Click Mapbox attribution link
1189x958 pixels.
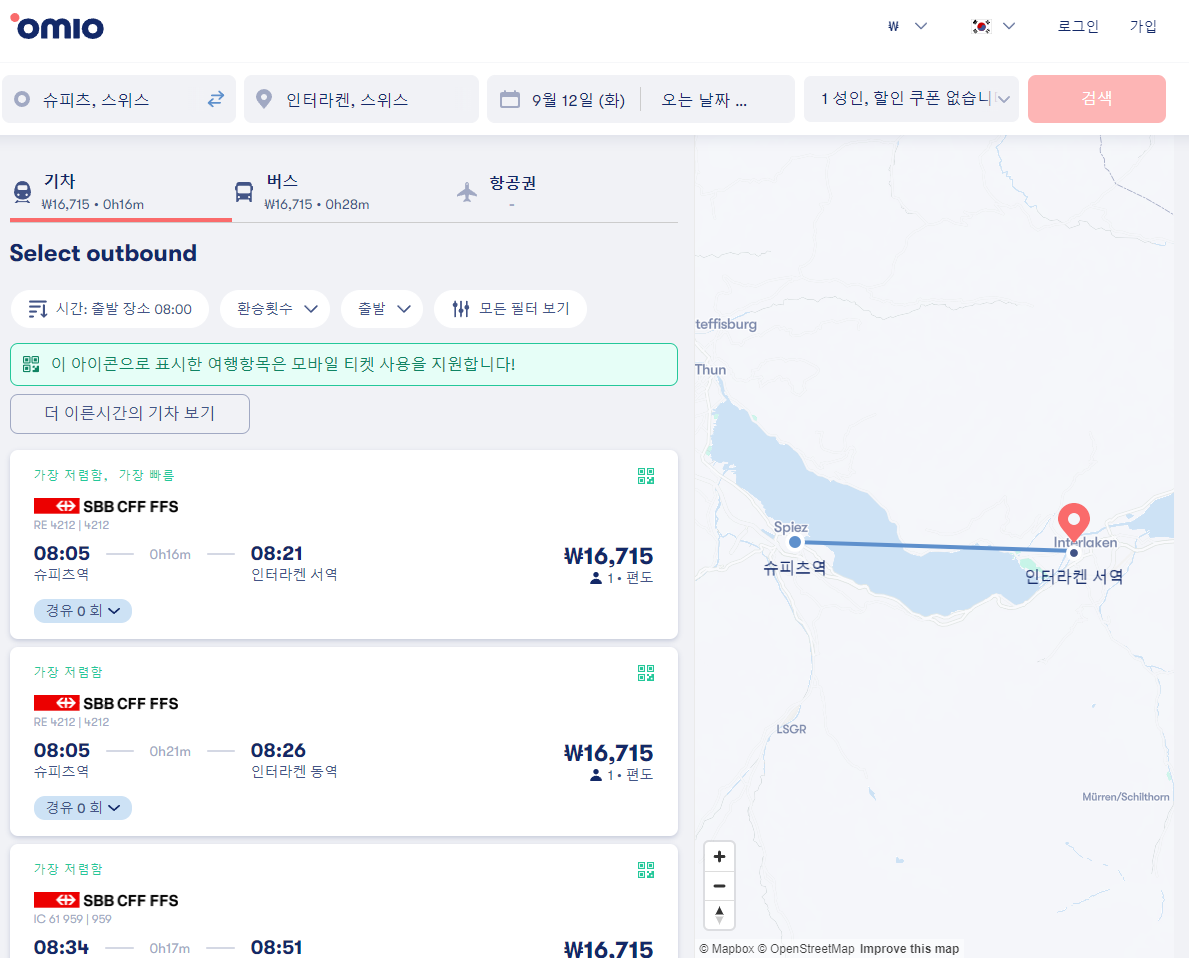(x=726, y=949)
